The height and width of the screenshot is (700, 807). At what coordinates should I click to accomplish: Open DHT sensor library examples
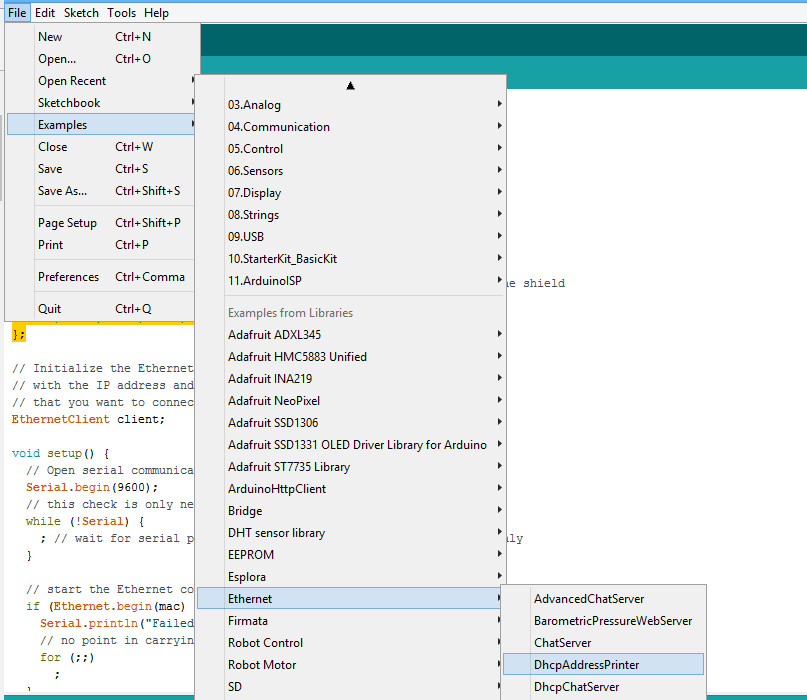coord(350,533)
